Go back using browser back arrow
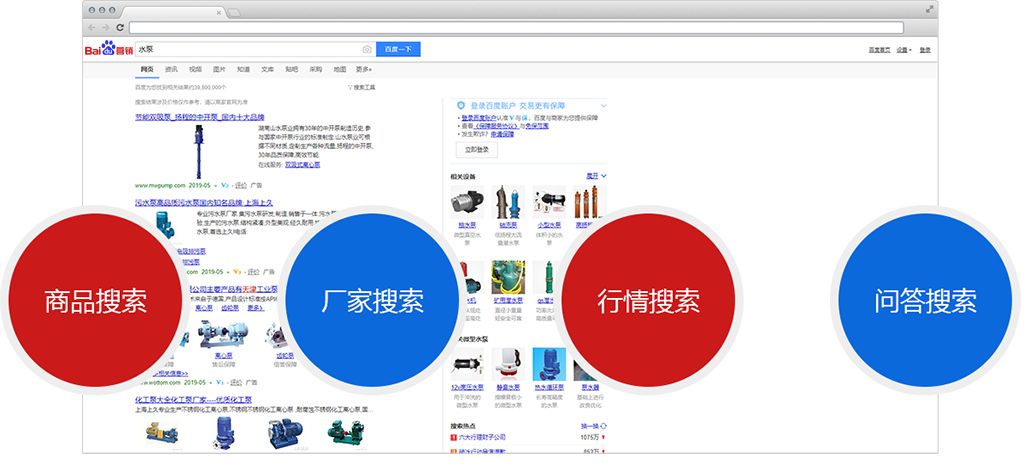This screenshot has height=468, width=1024. tap(93, 26)
